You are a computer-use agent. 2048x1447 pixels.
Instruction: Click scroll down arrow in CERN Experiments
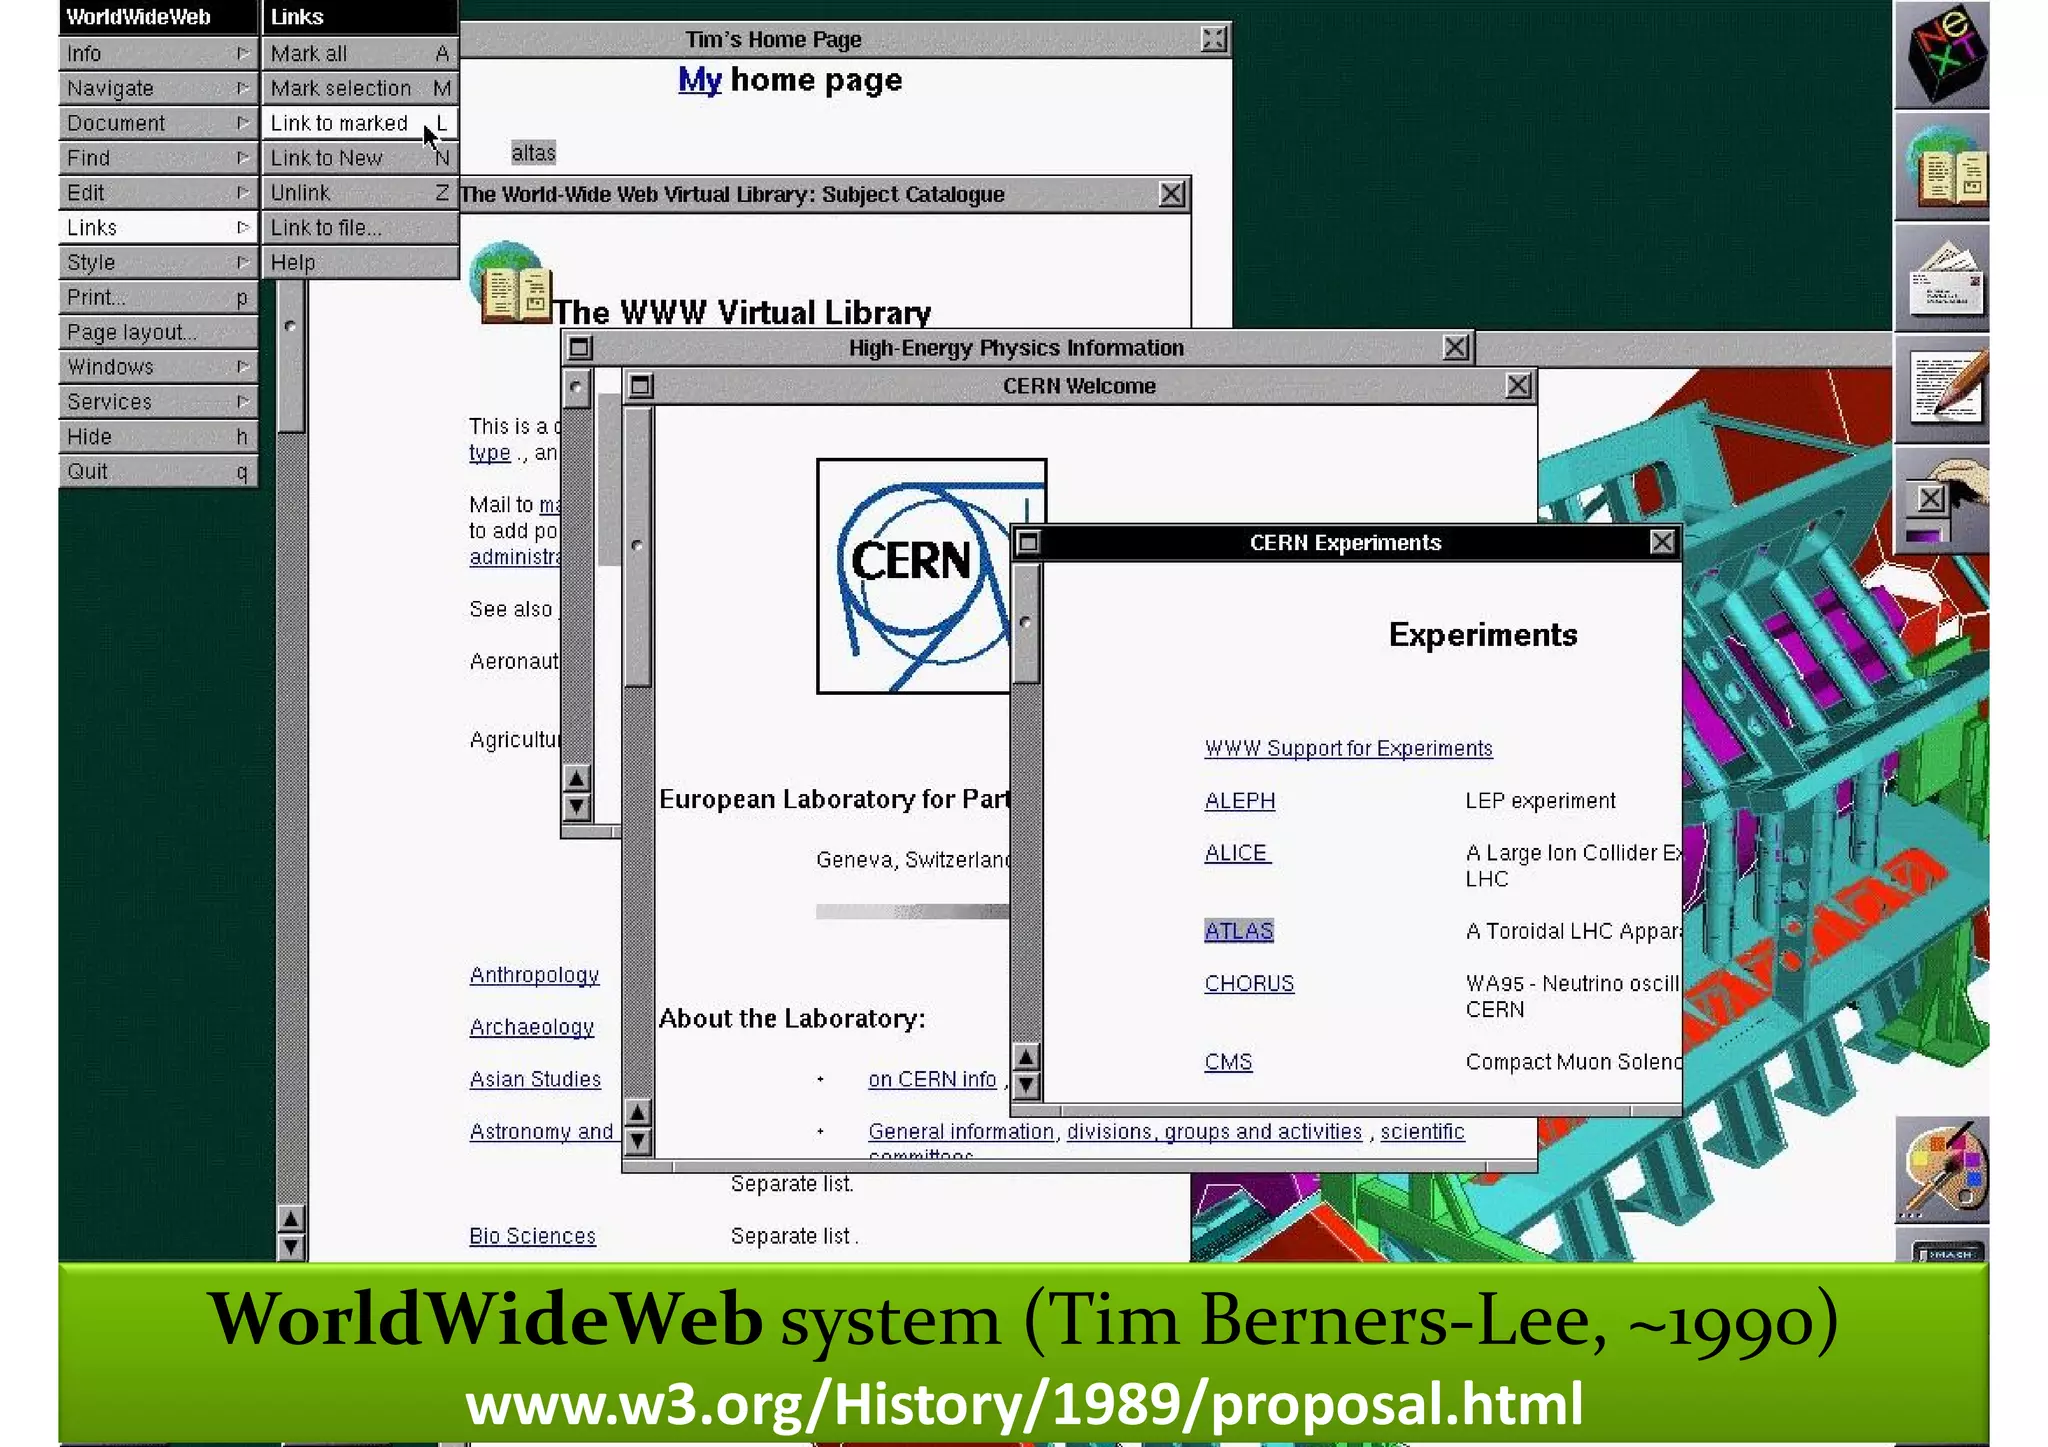pyautogui.click(x=1026, y=1086)
